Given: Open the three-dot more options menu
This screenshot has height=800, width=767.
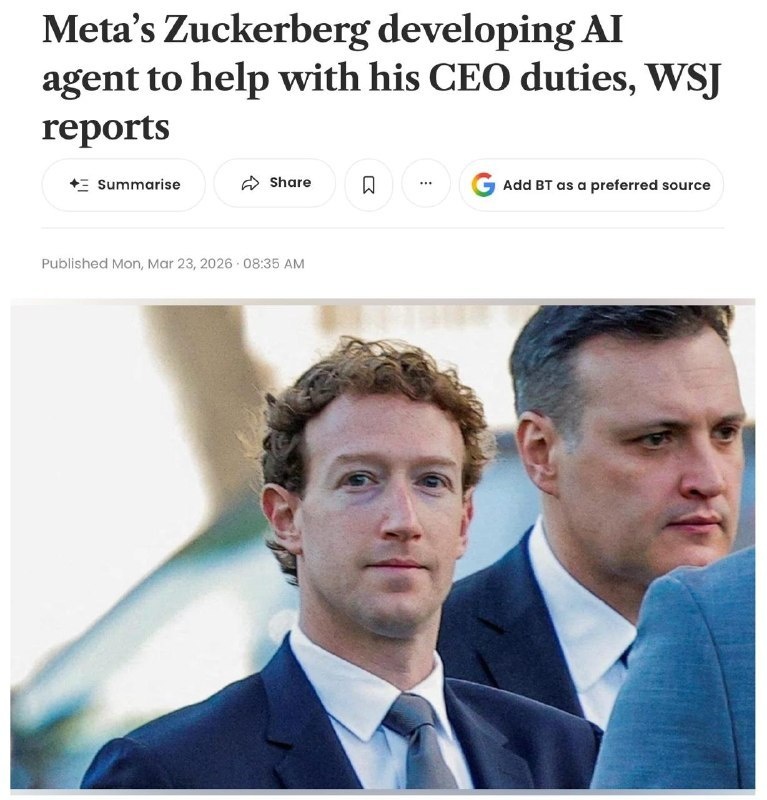Looking at the screenshot, I should [426, 183].
